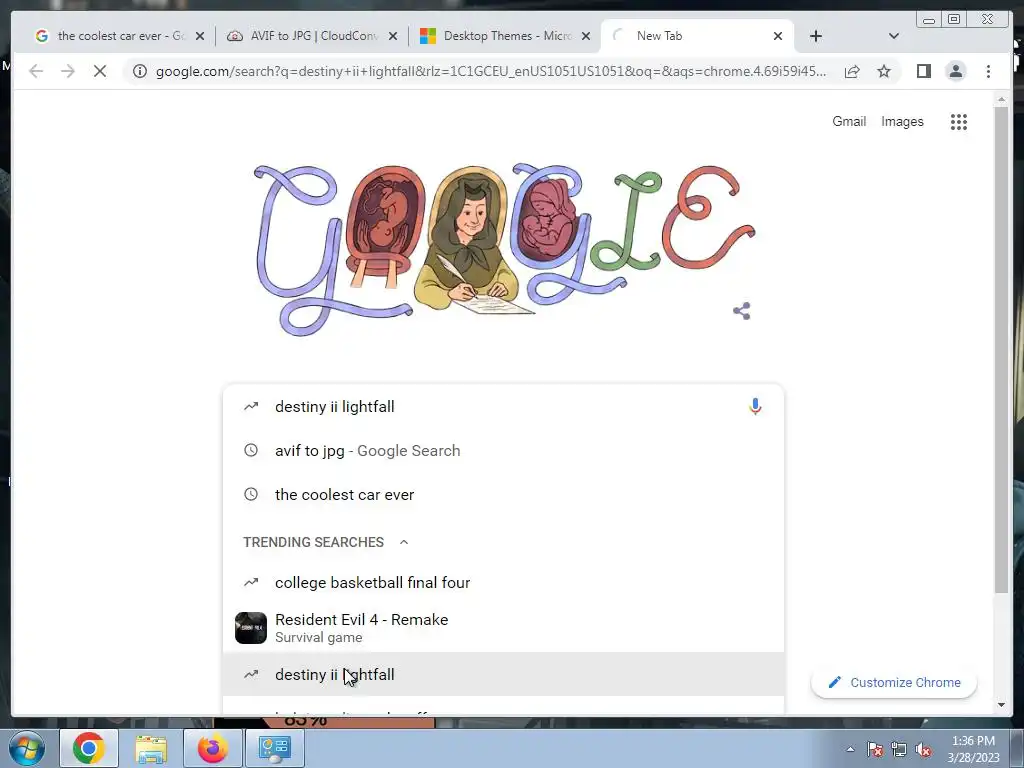The image size is (1024, 768).
Task: Select 'Resident Evil 4 - Remake' suggestion
Action: point(503,628)
